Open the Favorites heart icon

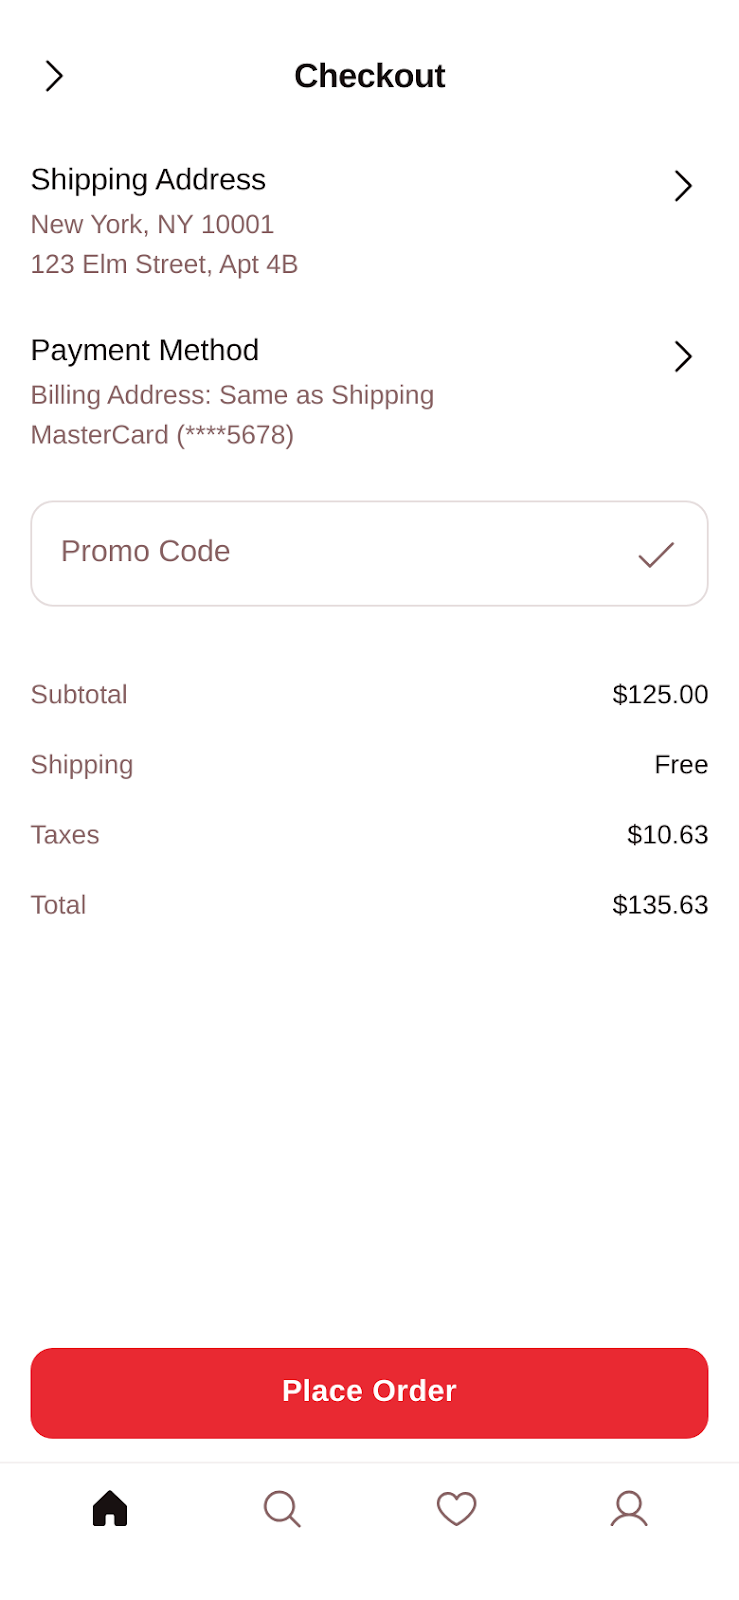tap(456, 1508)
